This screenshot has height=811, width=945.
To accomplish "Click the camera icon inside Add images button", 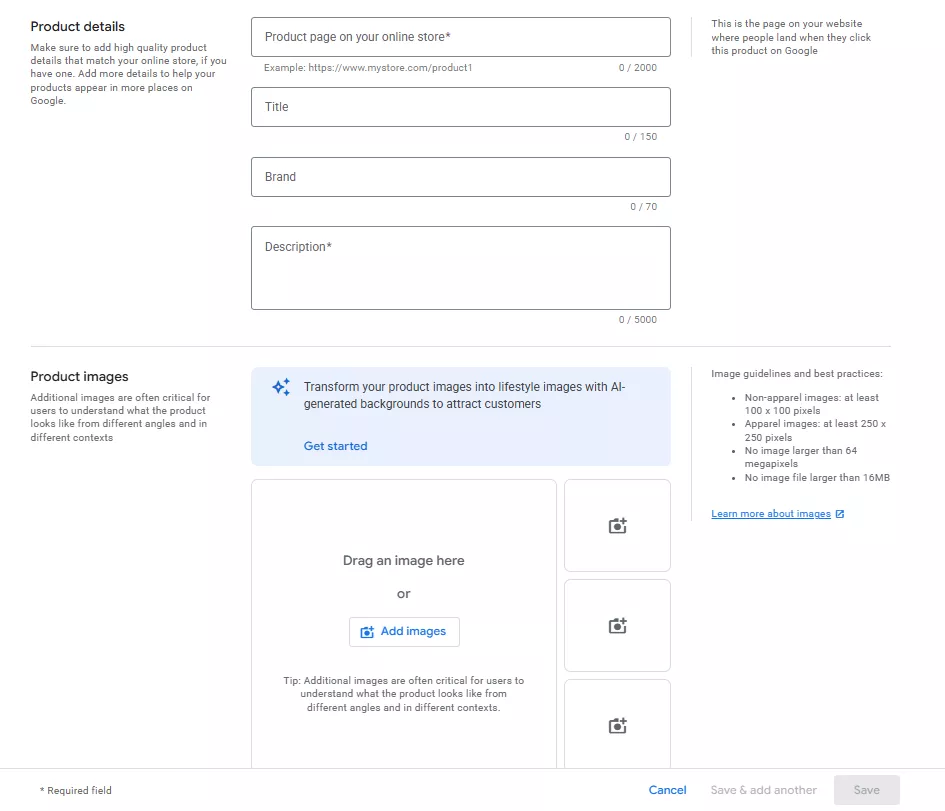I will click(x=367, y=632).
